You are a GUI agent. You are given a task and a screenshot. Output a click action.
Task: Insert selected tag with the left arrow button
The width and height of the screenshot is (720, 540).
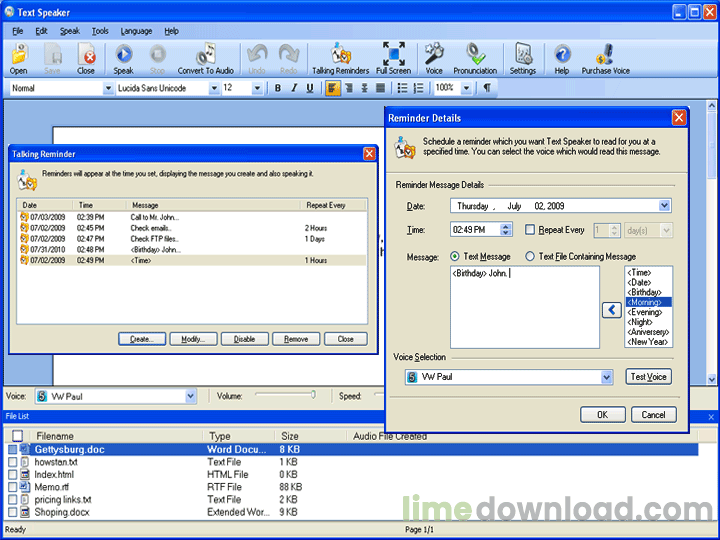point(612,310)
